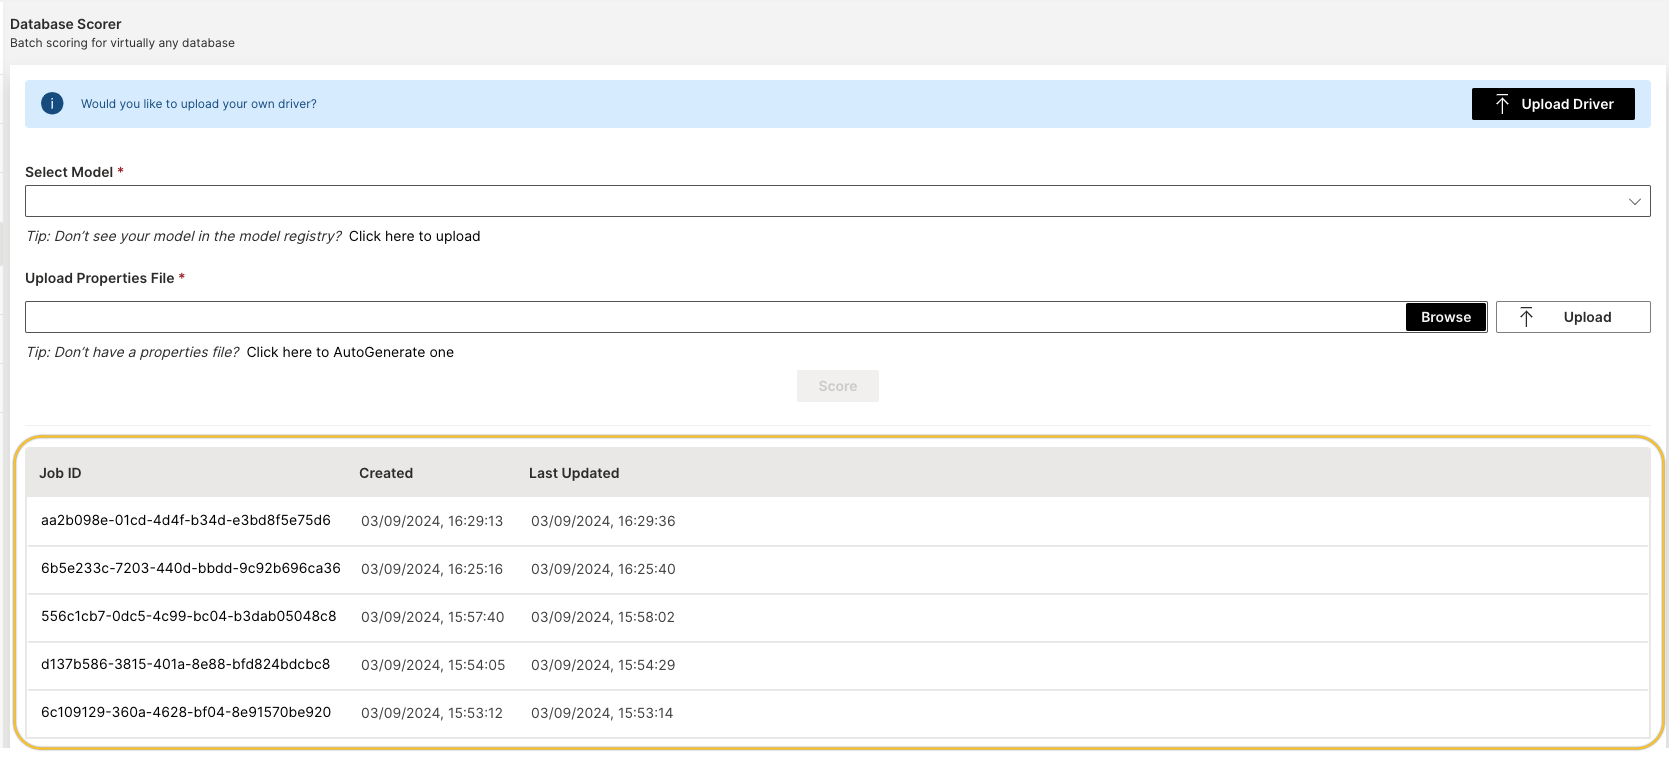The image size is (1669, 759).
Task: Open job row 6c109129-360a-4628-bf04-8e91570be920
Action: click(186, 713)
